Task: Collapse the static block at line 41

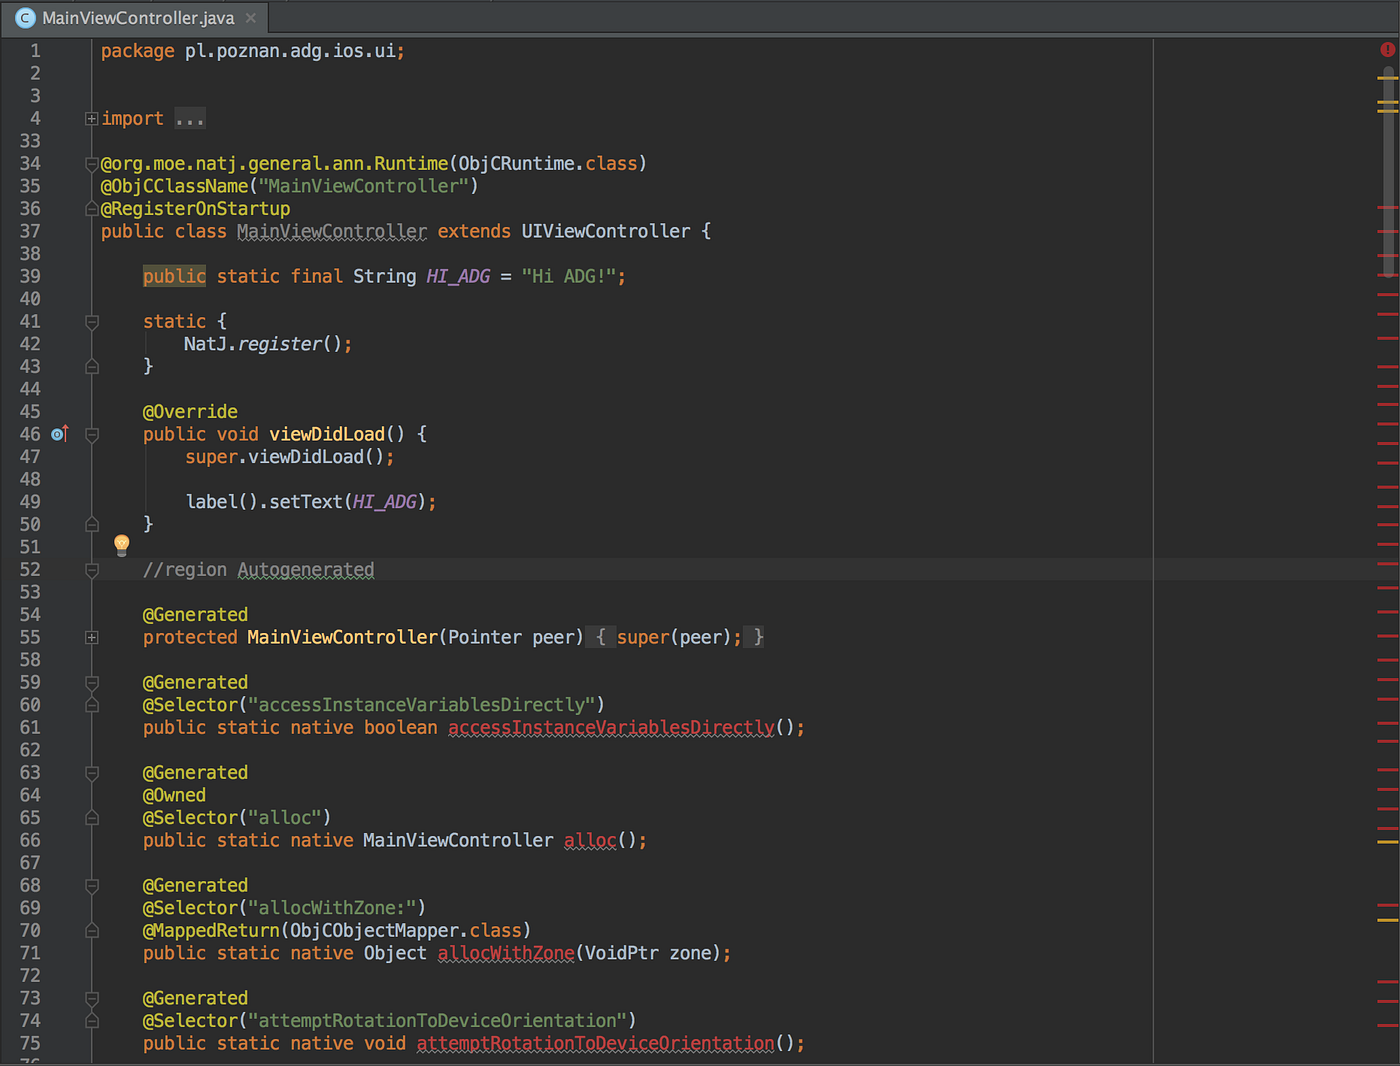Action: (x=92, y=322)
